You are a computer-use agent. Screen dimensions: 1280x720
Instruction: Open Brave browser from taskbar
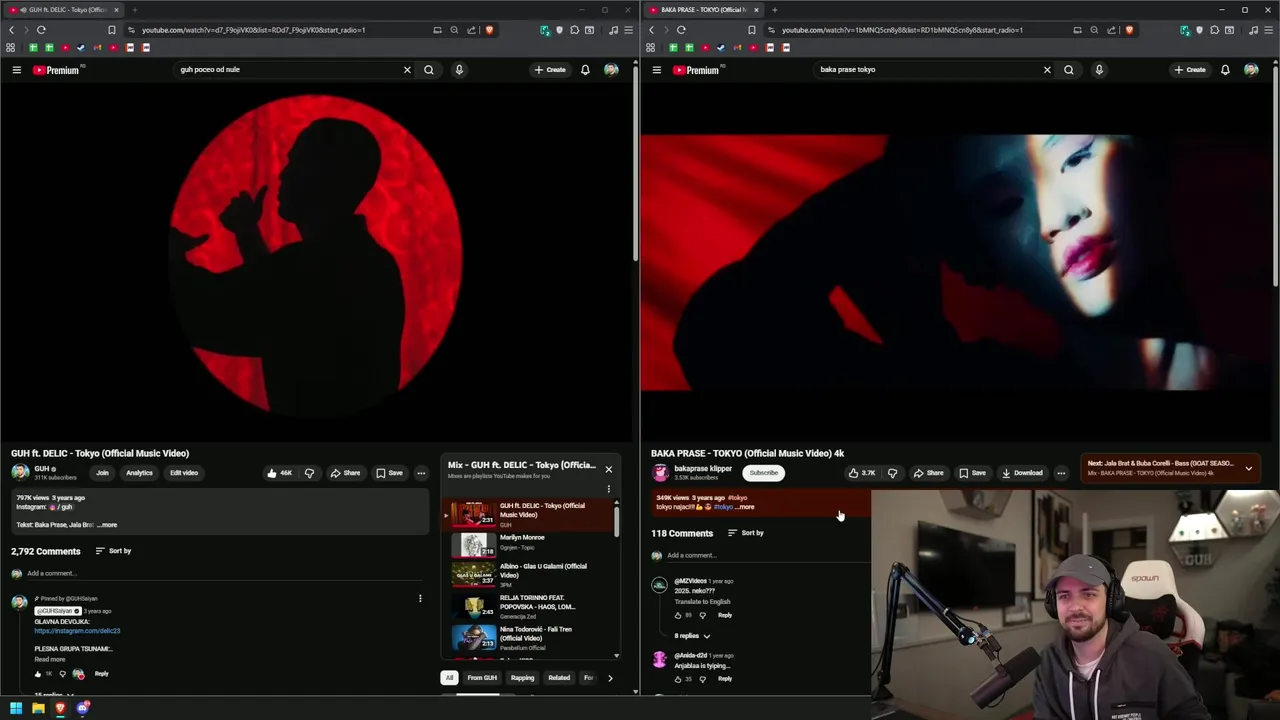coord(60,708)
